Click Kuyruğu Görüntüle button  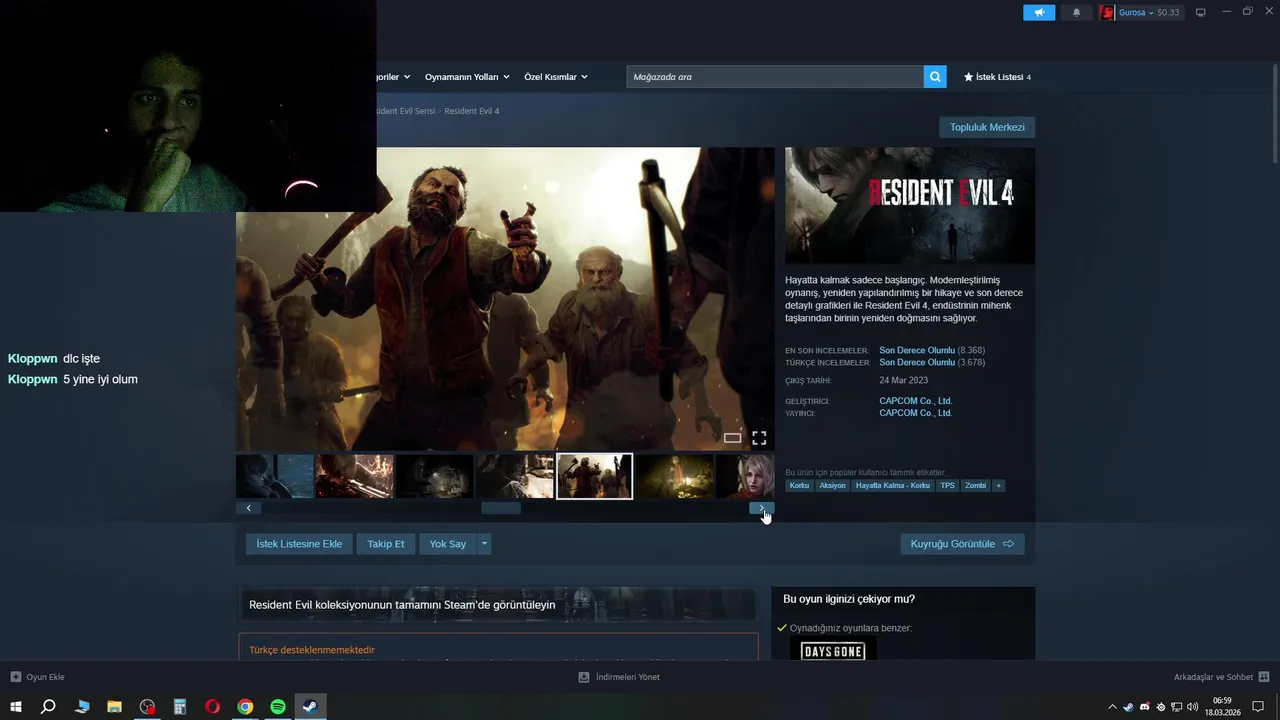point(962,544)
